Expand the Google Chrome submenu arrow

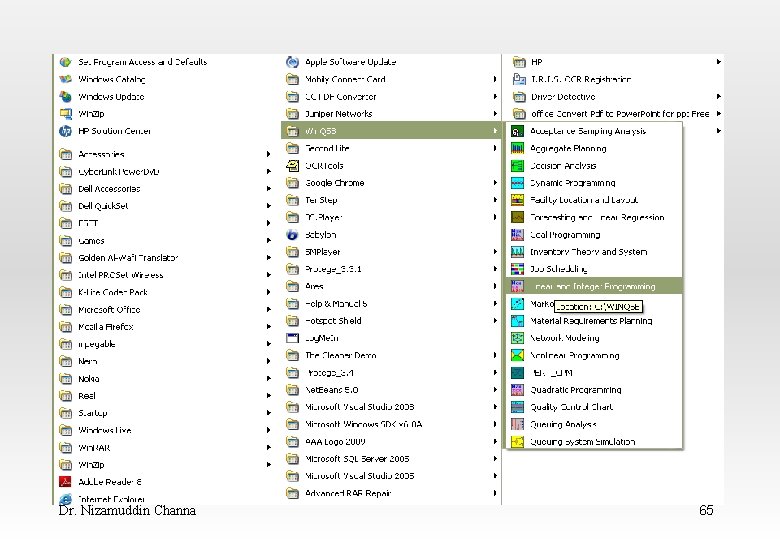tap(494, 183)
